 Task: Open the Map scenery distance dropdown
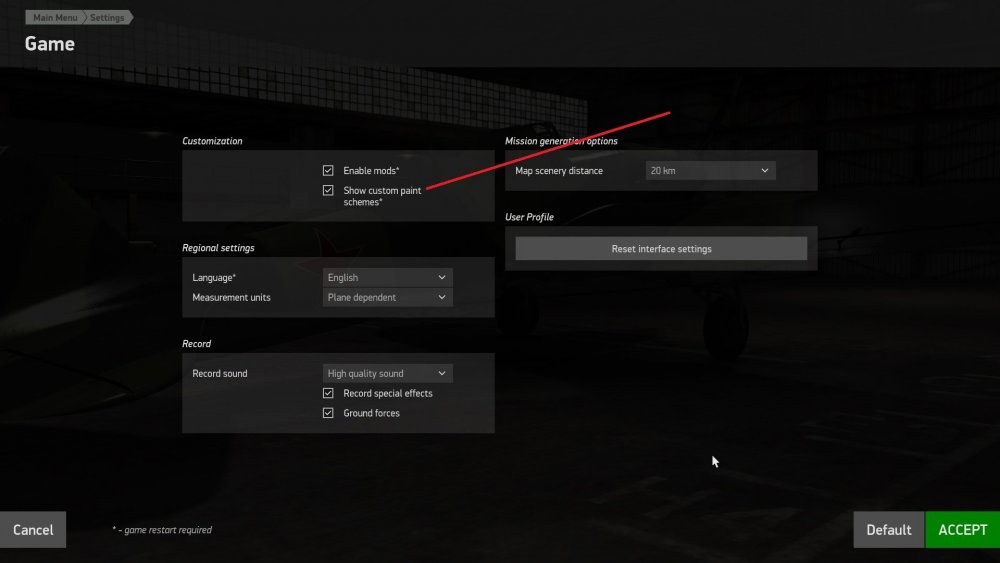(x=710, y=170)
